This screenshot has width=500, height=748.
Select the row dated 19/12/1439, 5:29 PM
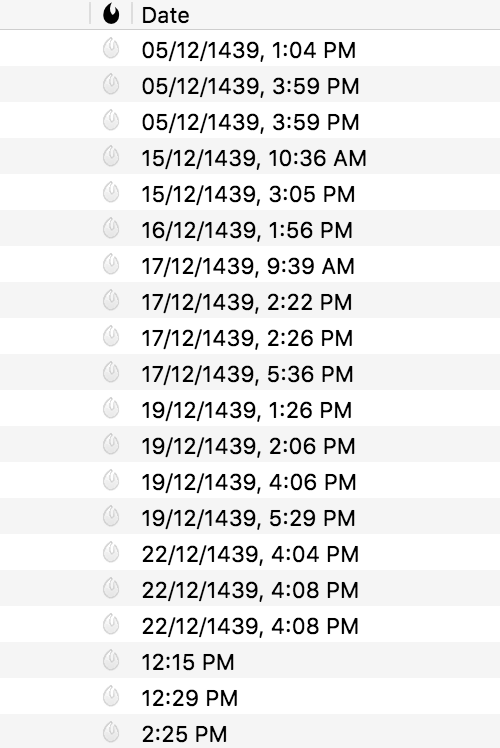click(x=250, y=517)
